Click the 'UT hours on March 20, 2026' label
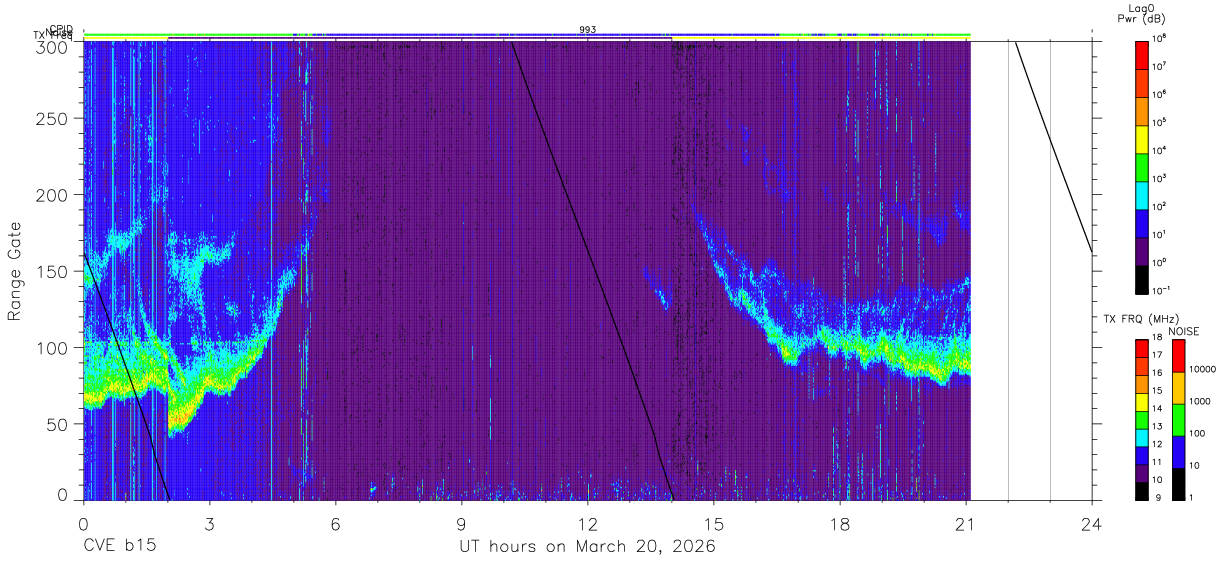Image resolution: width=1228 pixels, height=567 pixels. pyautogui.click(x=587, y=547)
